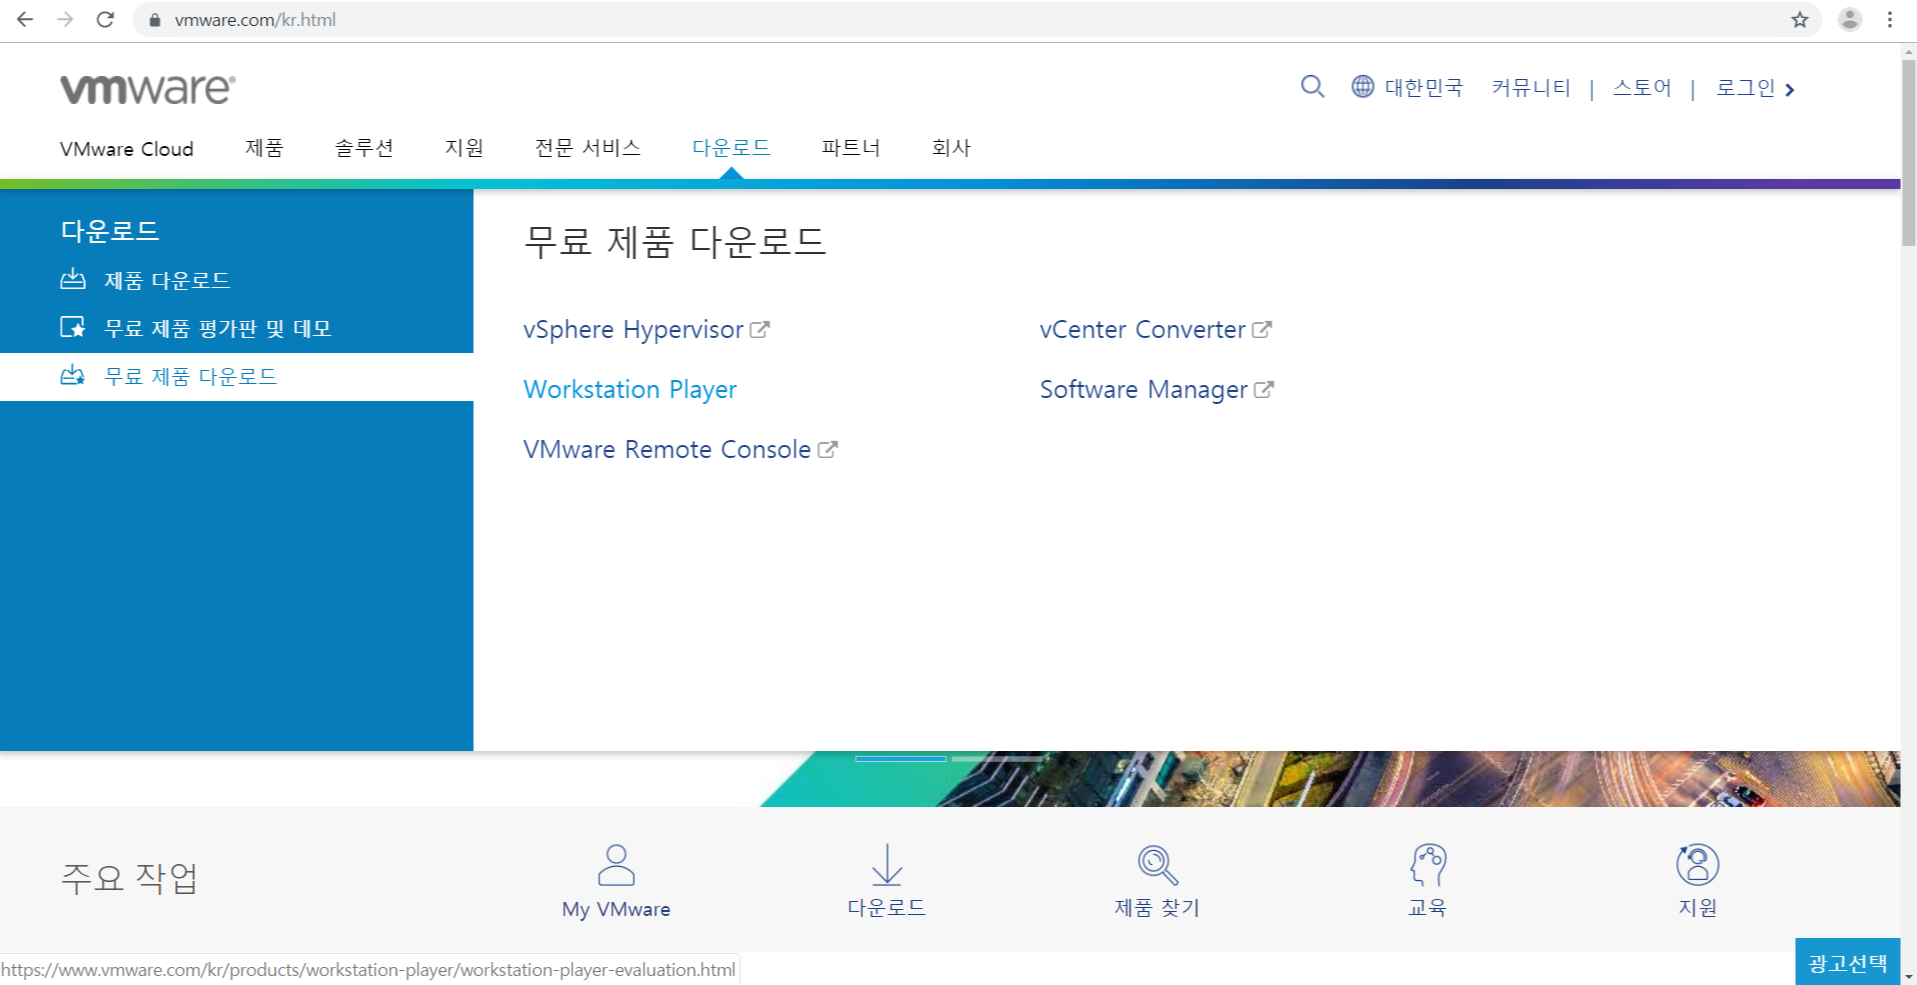This screenshot has height=985, width=1917.
Task: Click second carousel slide indicator
Action: [997, 759]
